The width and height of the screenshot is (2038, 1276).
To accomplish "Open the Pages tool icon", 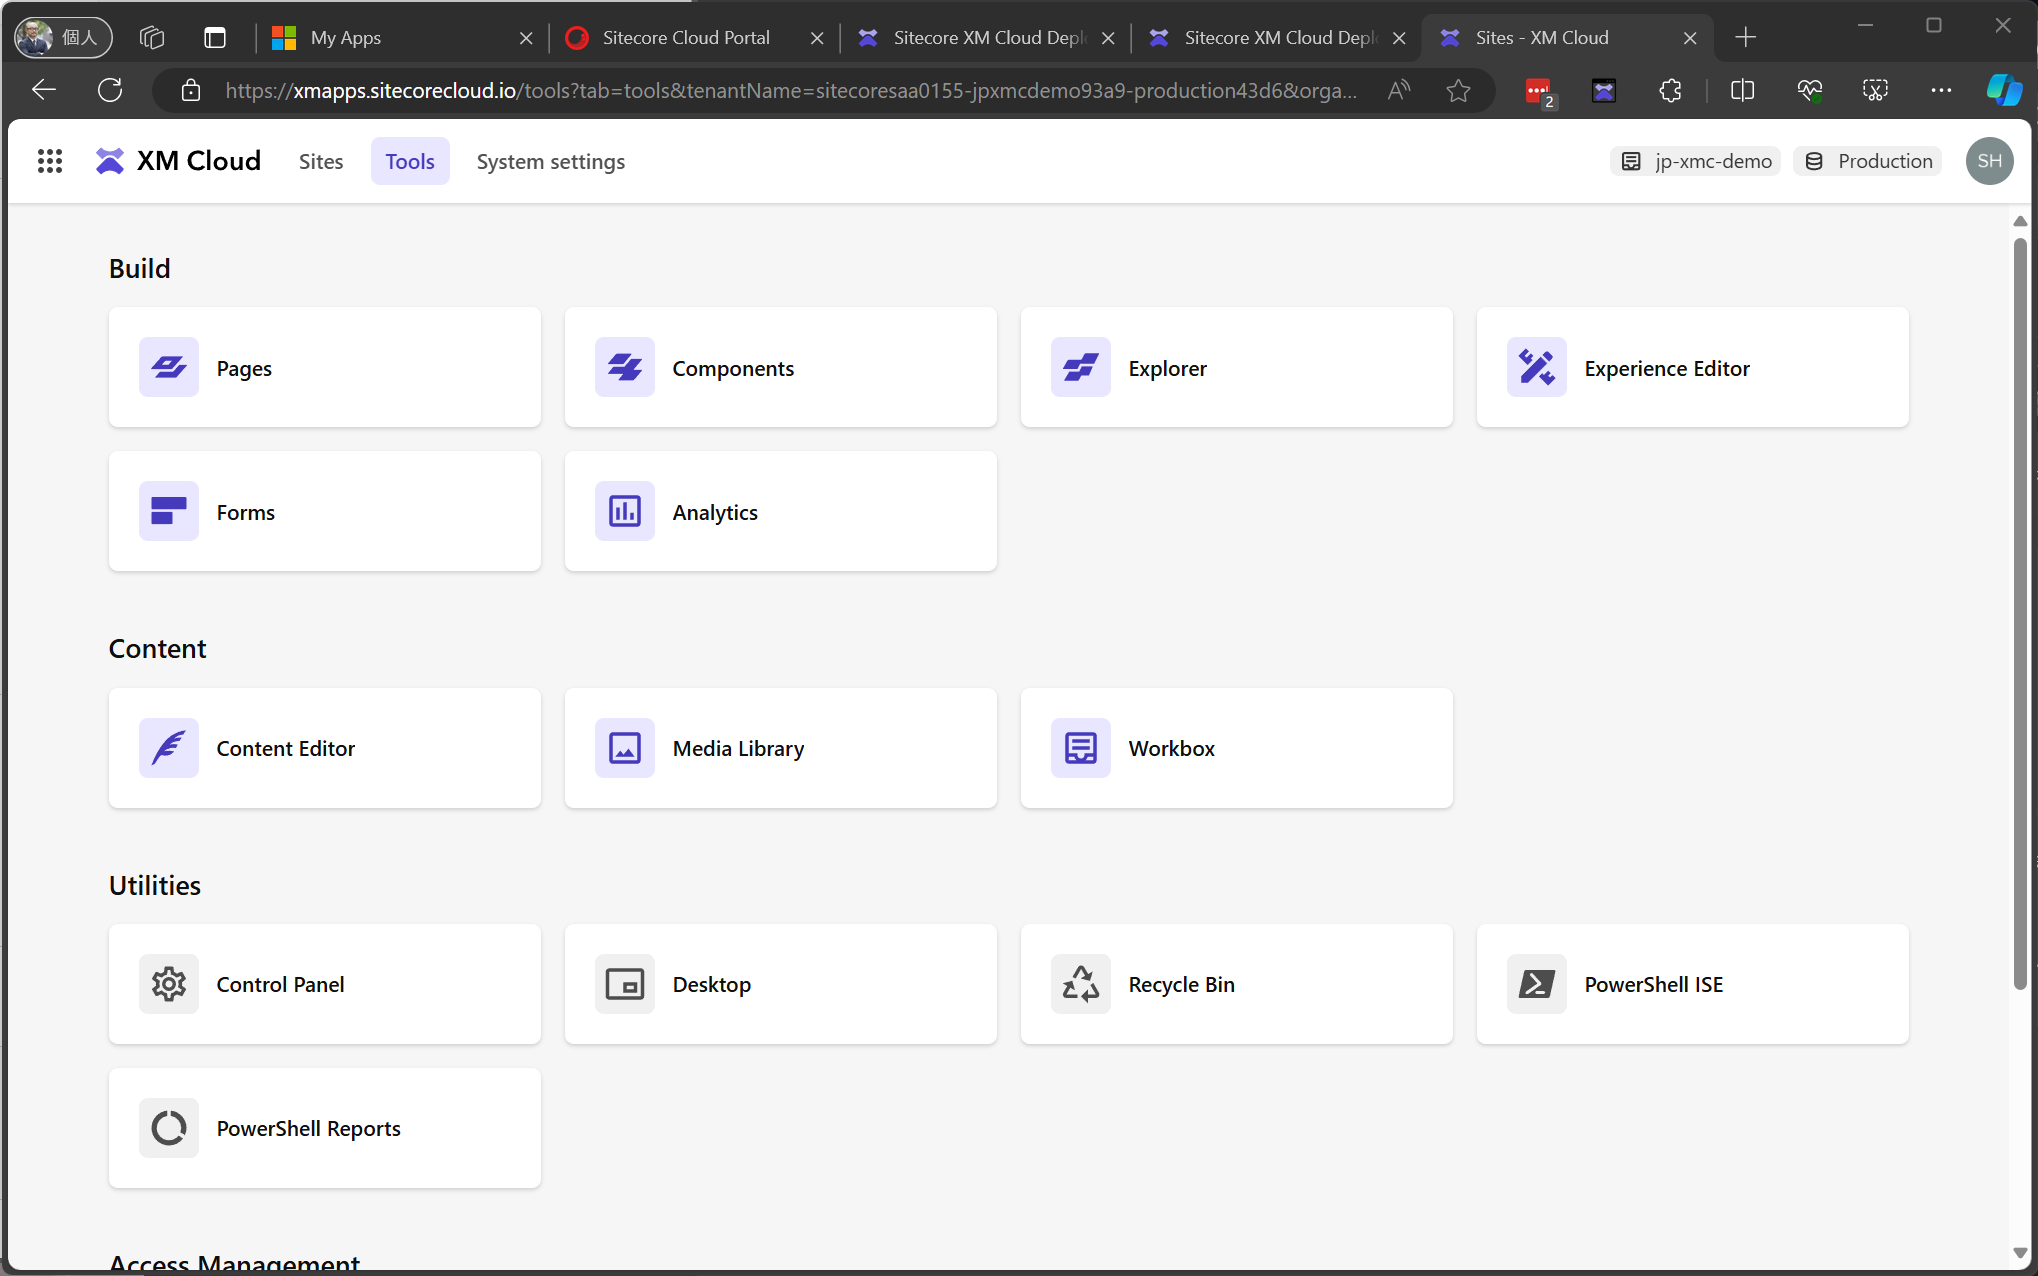I will [168, 368].
